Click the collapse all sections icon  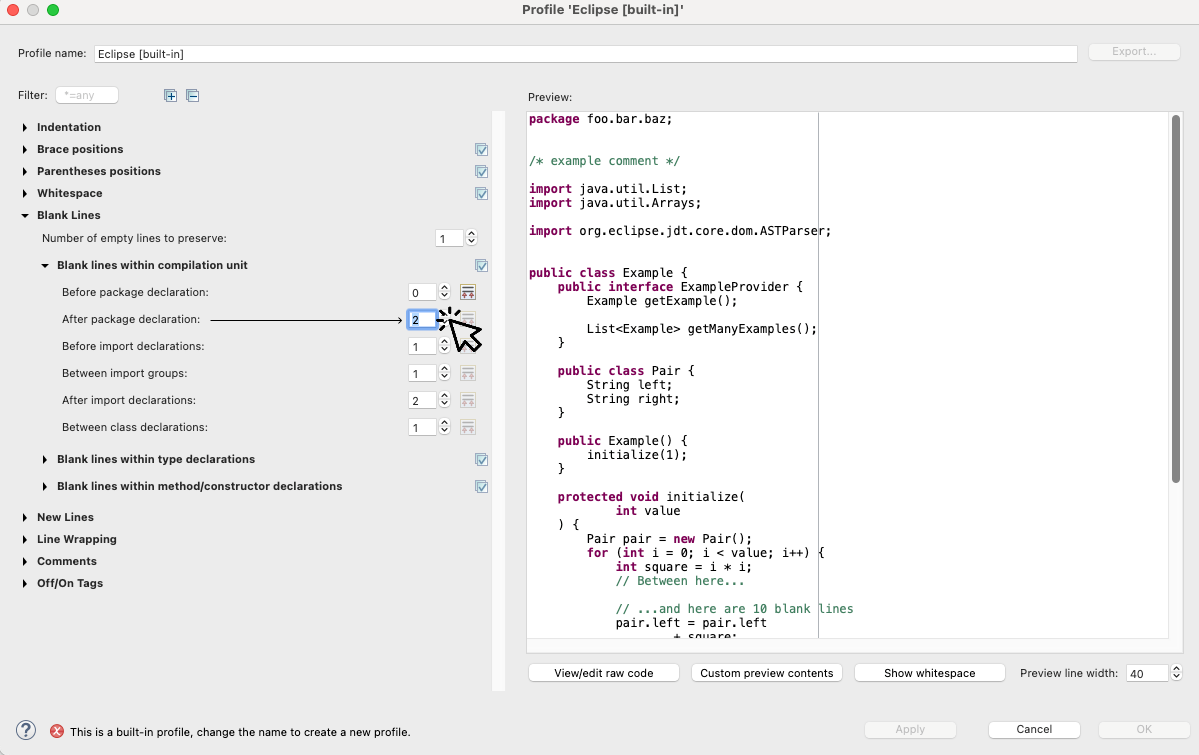click(193, 96)
